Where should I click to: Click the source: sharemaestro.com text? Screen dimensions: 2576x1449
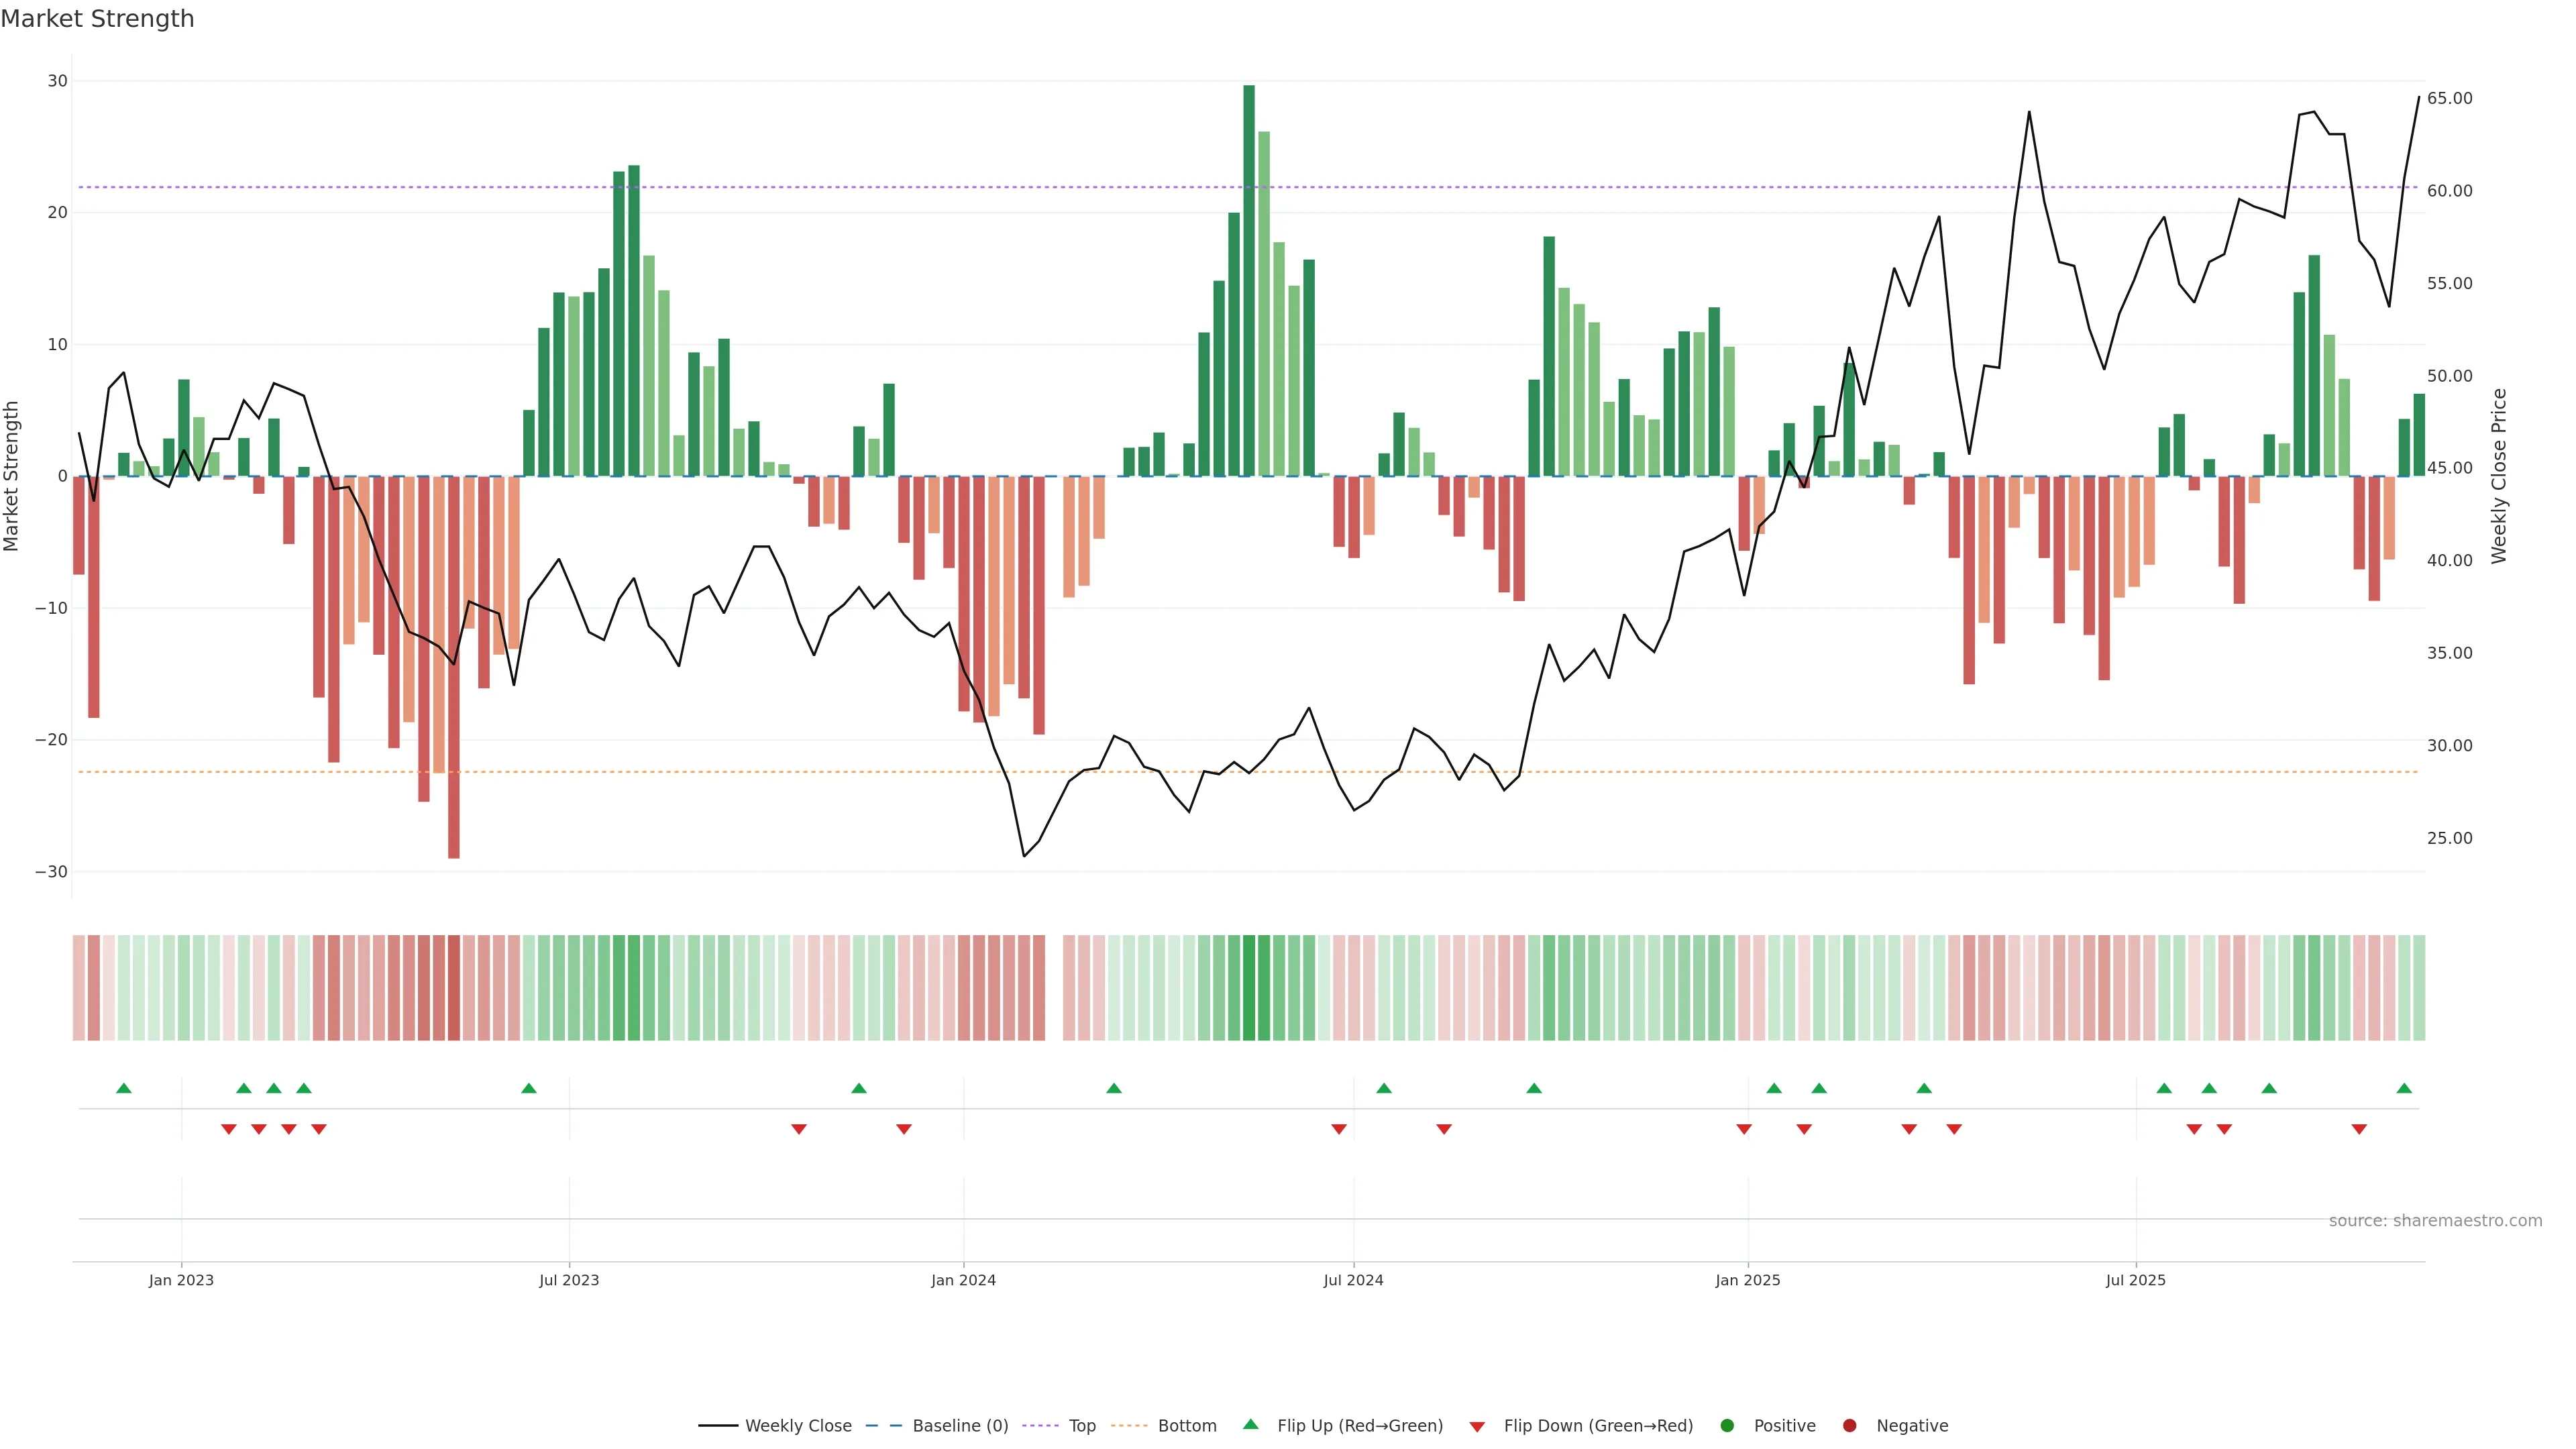coord(2435,1221)
